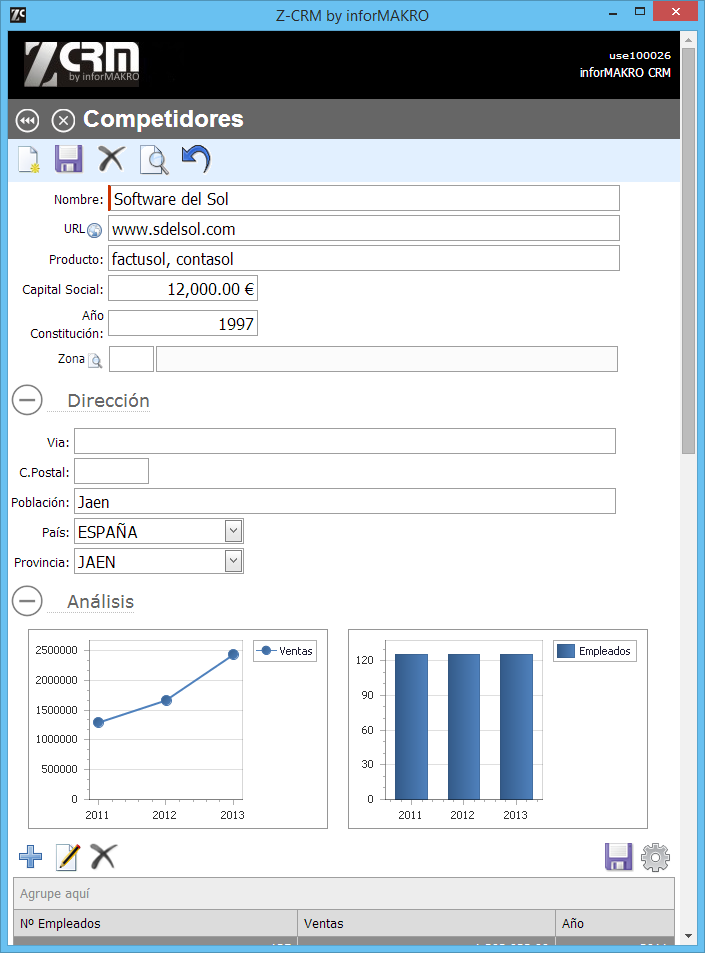Image resolution: width=705 pixels, height=953 pixels.
Task: Click the Año Constitución field showing 1997
Action: [183, 323]
